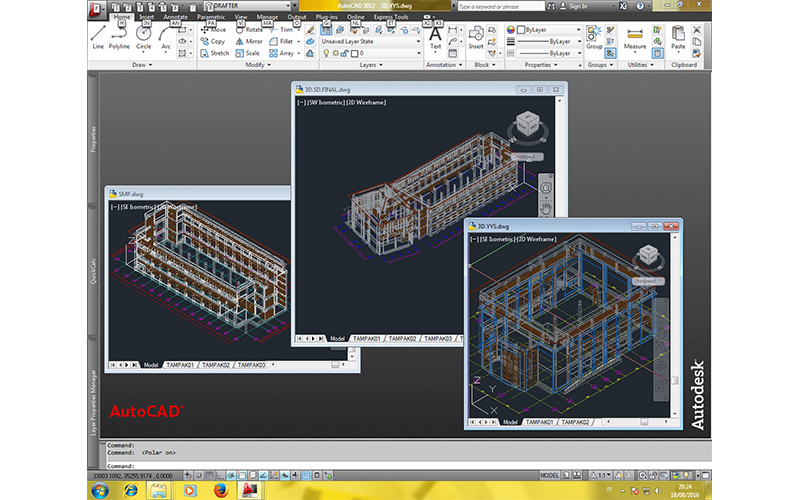This screenshot has width=800, height=500.
Task: Toggle the layer freeze sun icon in Layers panel
Action: 335,53
